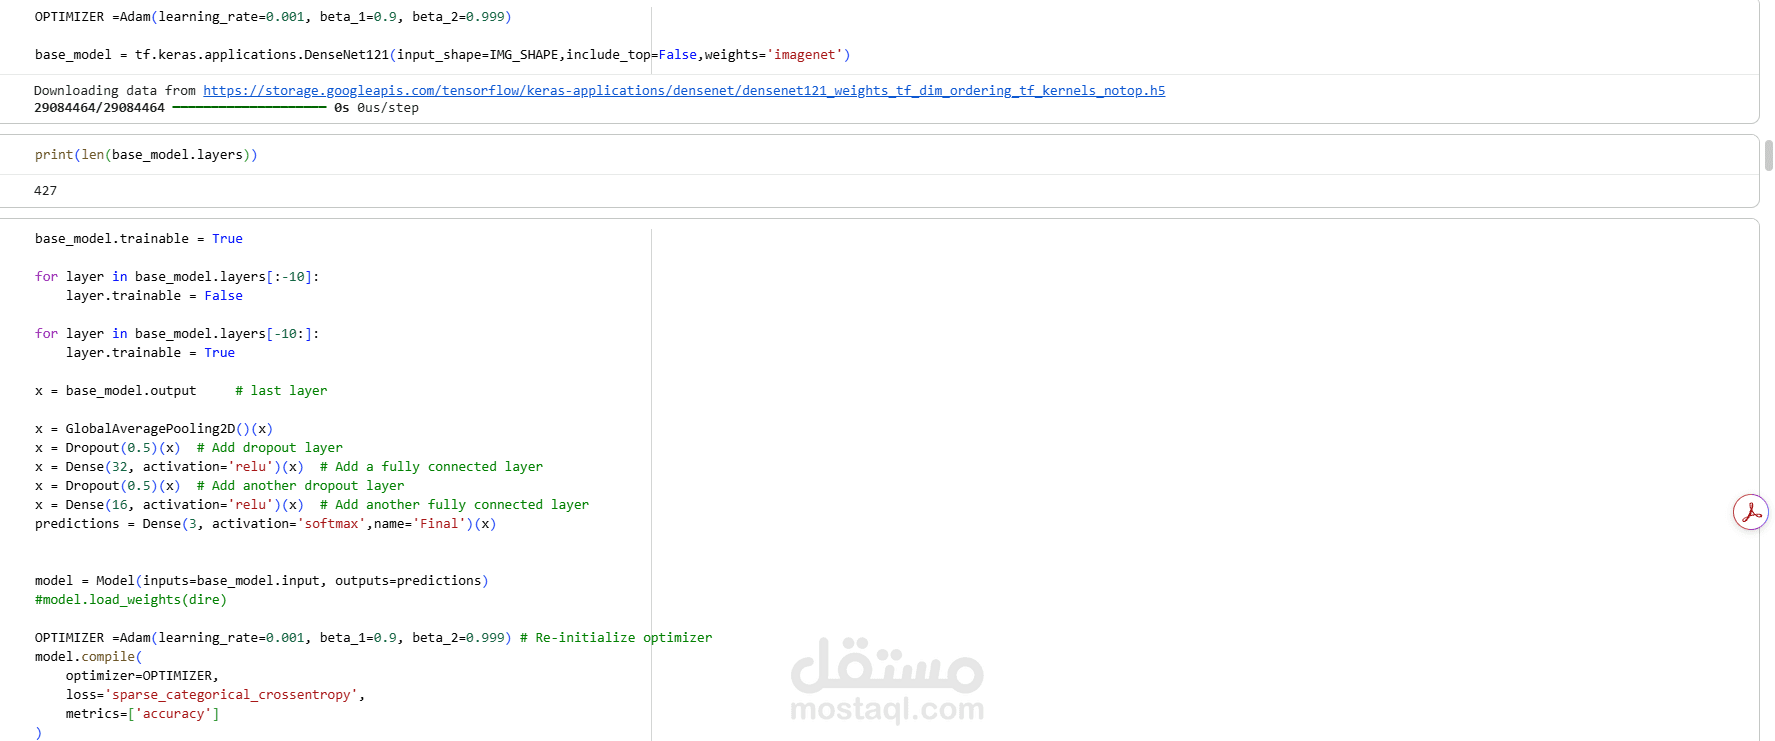
Task: Click the '# Re-initialize optimizer' comment
Action: point(616,638)
